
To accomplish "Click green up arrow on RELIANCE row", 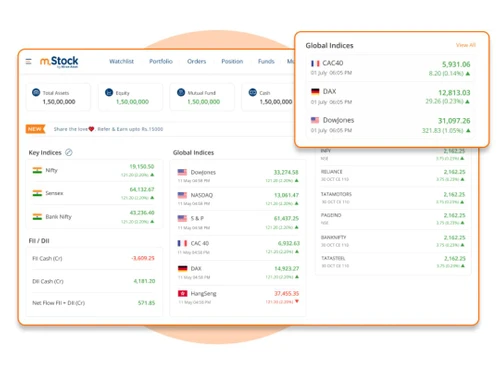I will (462, 179).
